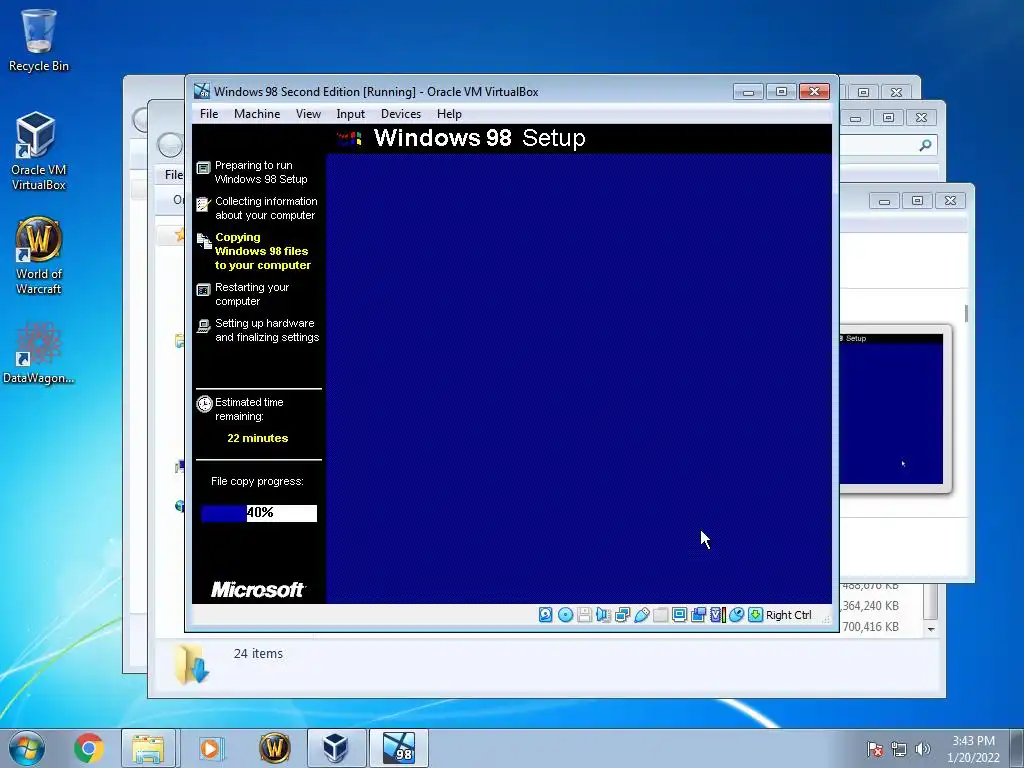Open the Input menu
Image resolution: width=1024 pixels, height=768 pixels.
351,114
